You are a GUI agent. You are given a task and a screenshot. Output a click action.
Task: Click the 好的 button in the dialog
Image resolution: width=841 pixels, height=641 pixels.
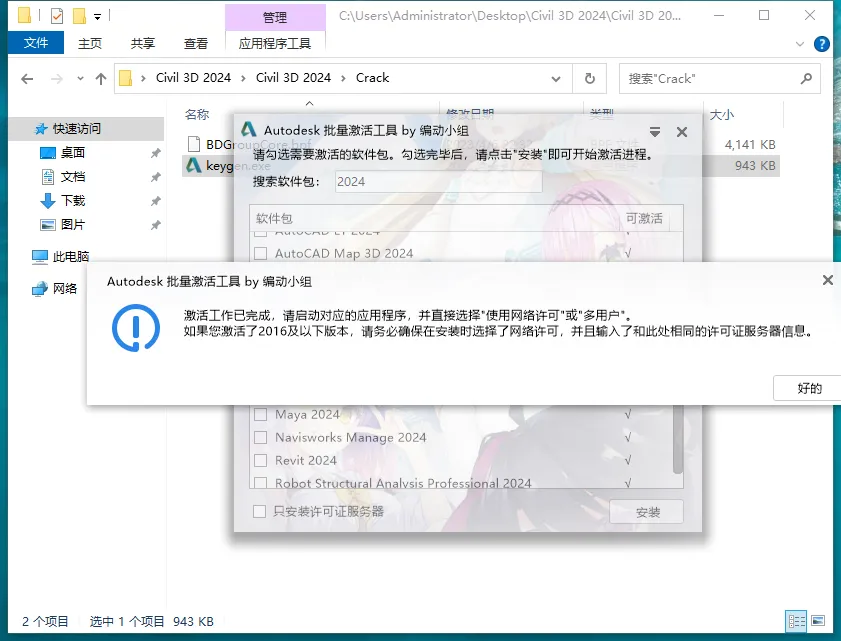click(807, 388)
